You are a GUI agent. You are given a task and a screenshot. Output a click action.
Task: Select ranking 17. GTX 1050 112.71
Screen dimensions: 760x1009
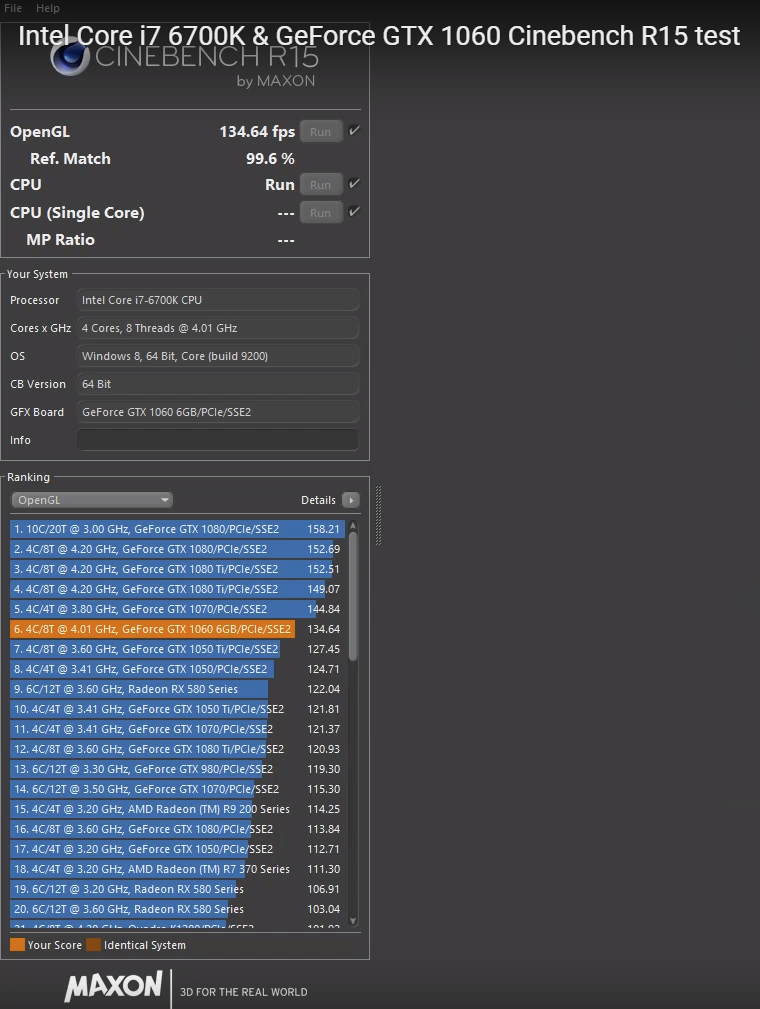tap(178, 849)
